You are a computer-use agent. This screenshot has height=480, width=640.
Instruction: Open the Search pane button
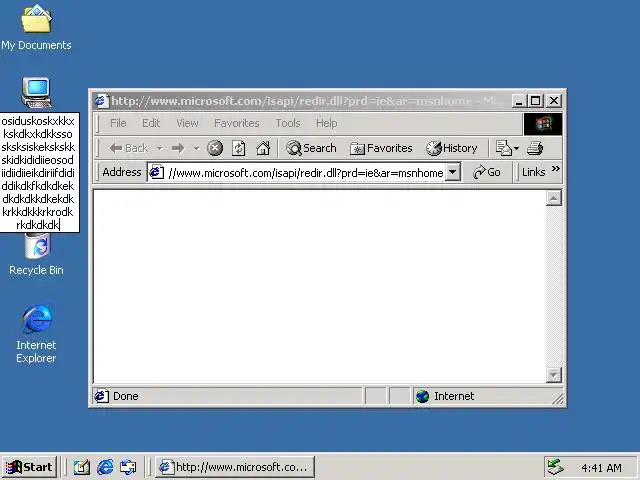click(x=311, y=148)
